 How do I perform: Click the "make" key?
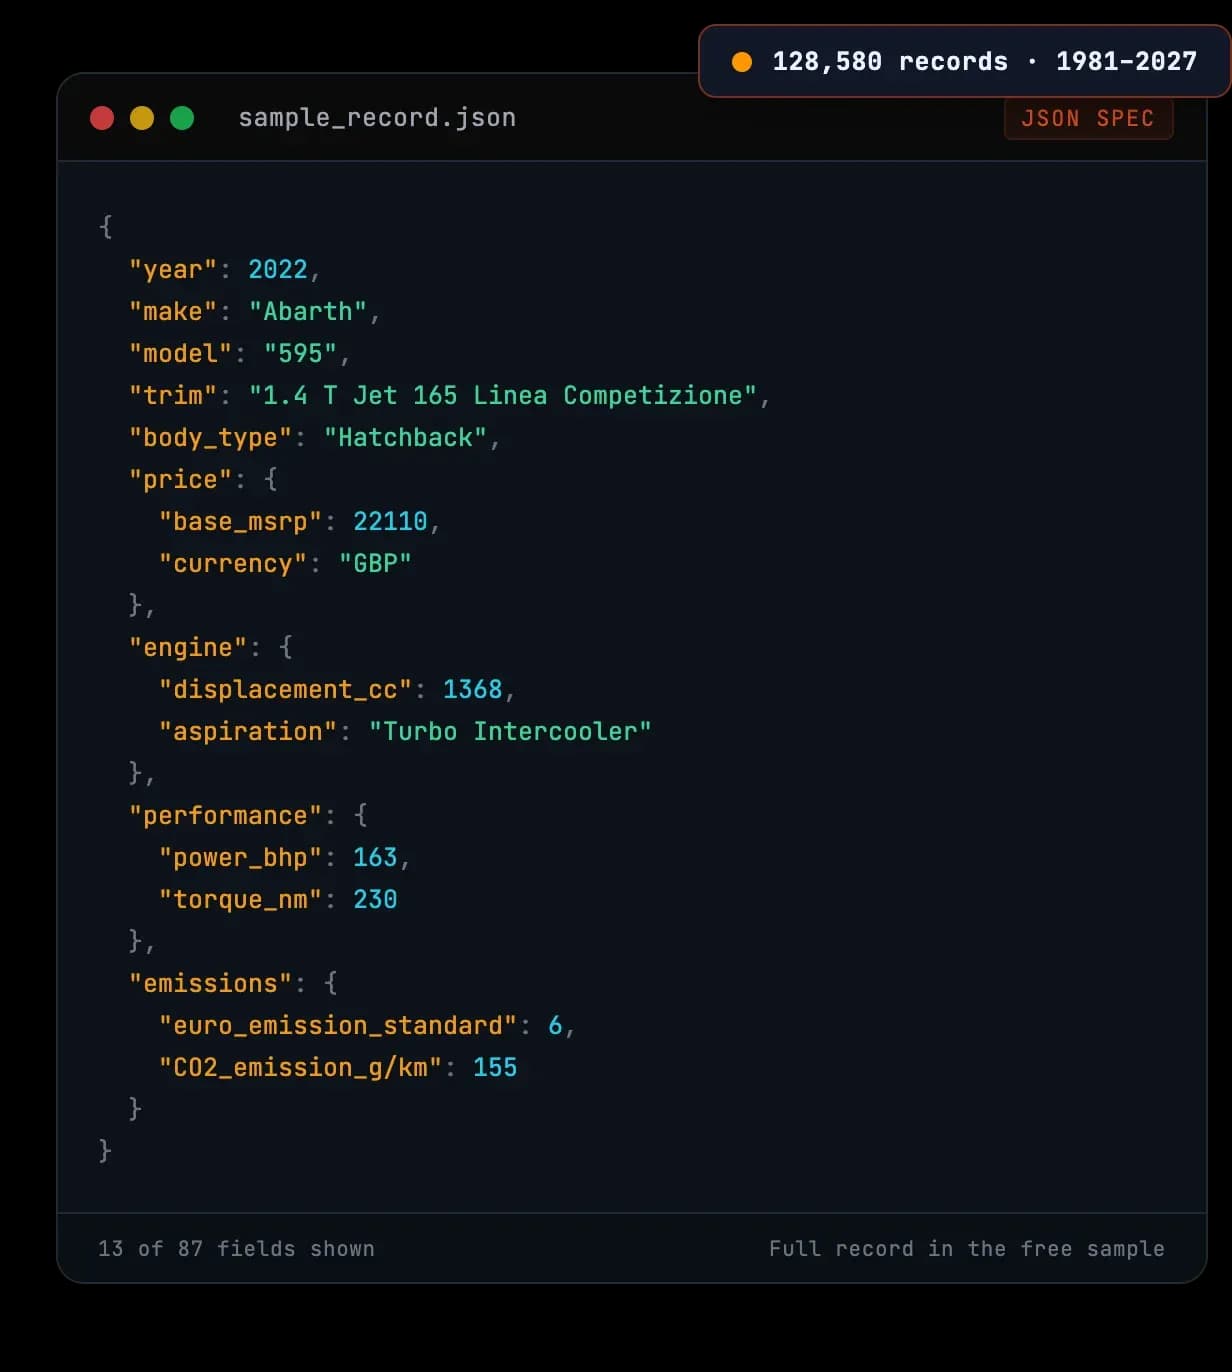coord(173,312)
